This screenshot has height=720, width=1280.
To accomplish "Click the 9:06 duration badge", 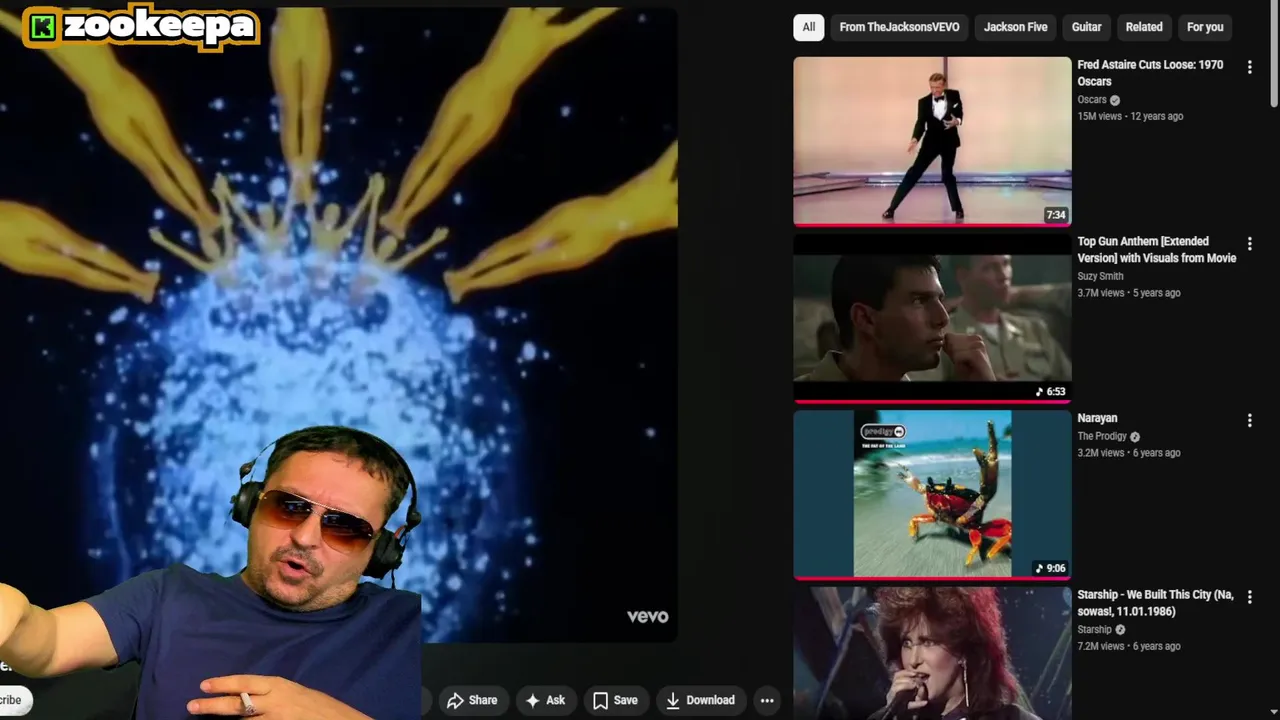I will (1050, 568).
